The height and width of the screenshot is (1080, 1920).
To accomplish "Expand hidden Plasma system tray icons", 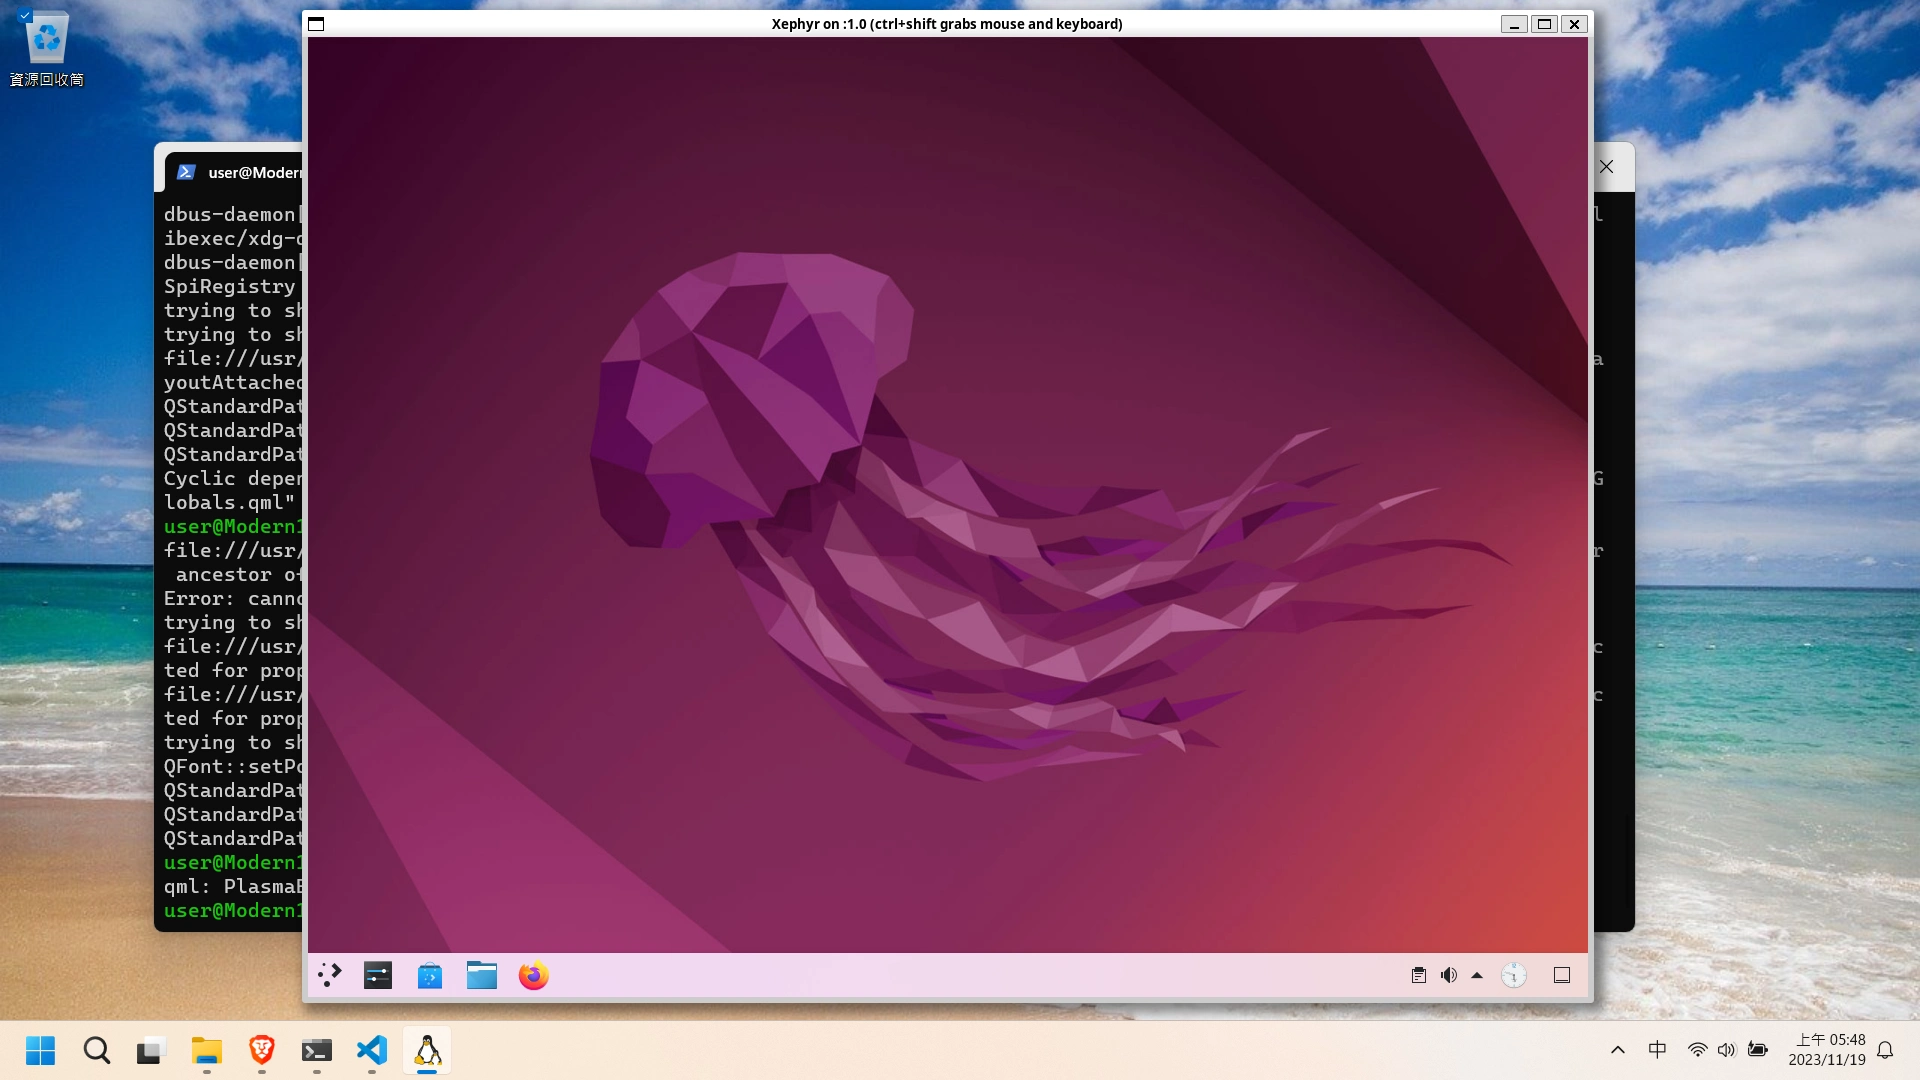I will (1477, 975).
